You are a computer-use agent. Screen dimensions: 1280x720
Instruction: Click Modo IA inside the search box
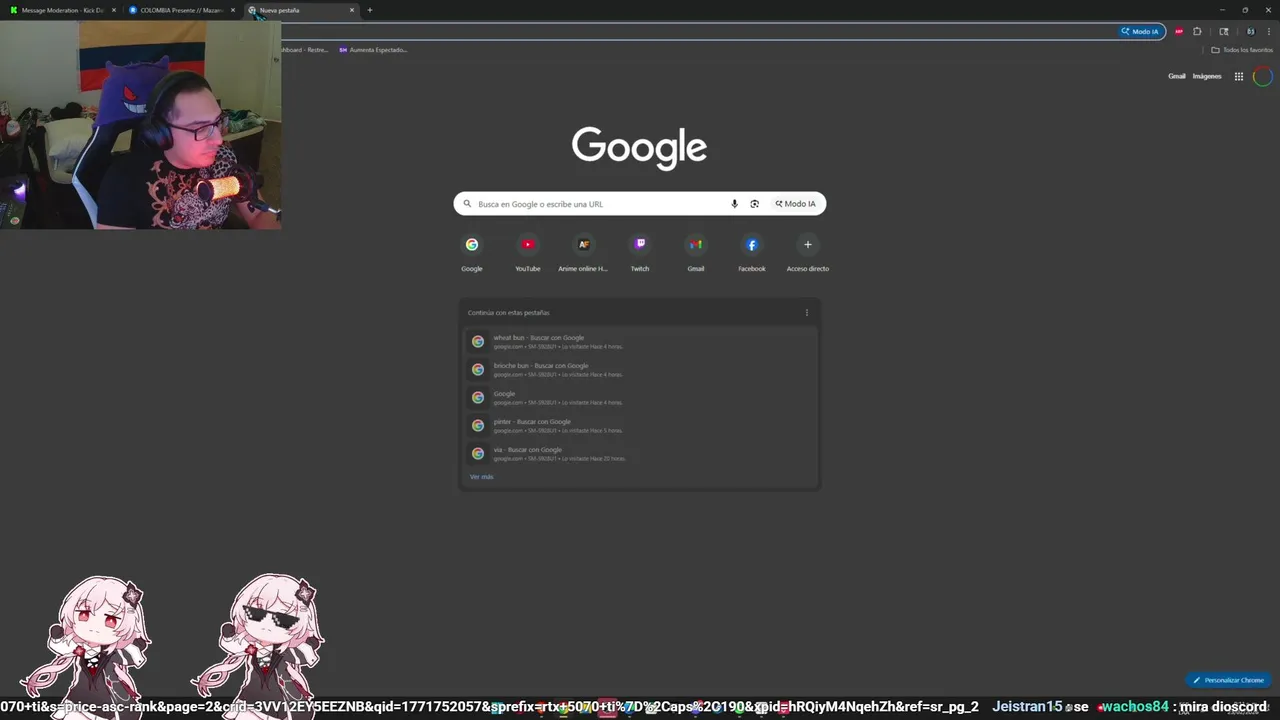coord(795,204)
